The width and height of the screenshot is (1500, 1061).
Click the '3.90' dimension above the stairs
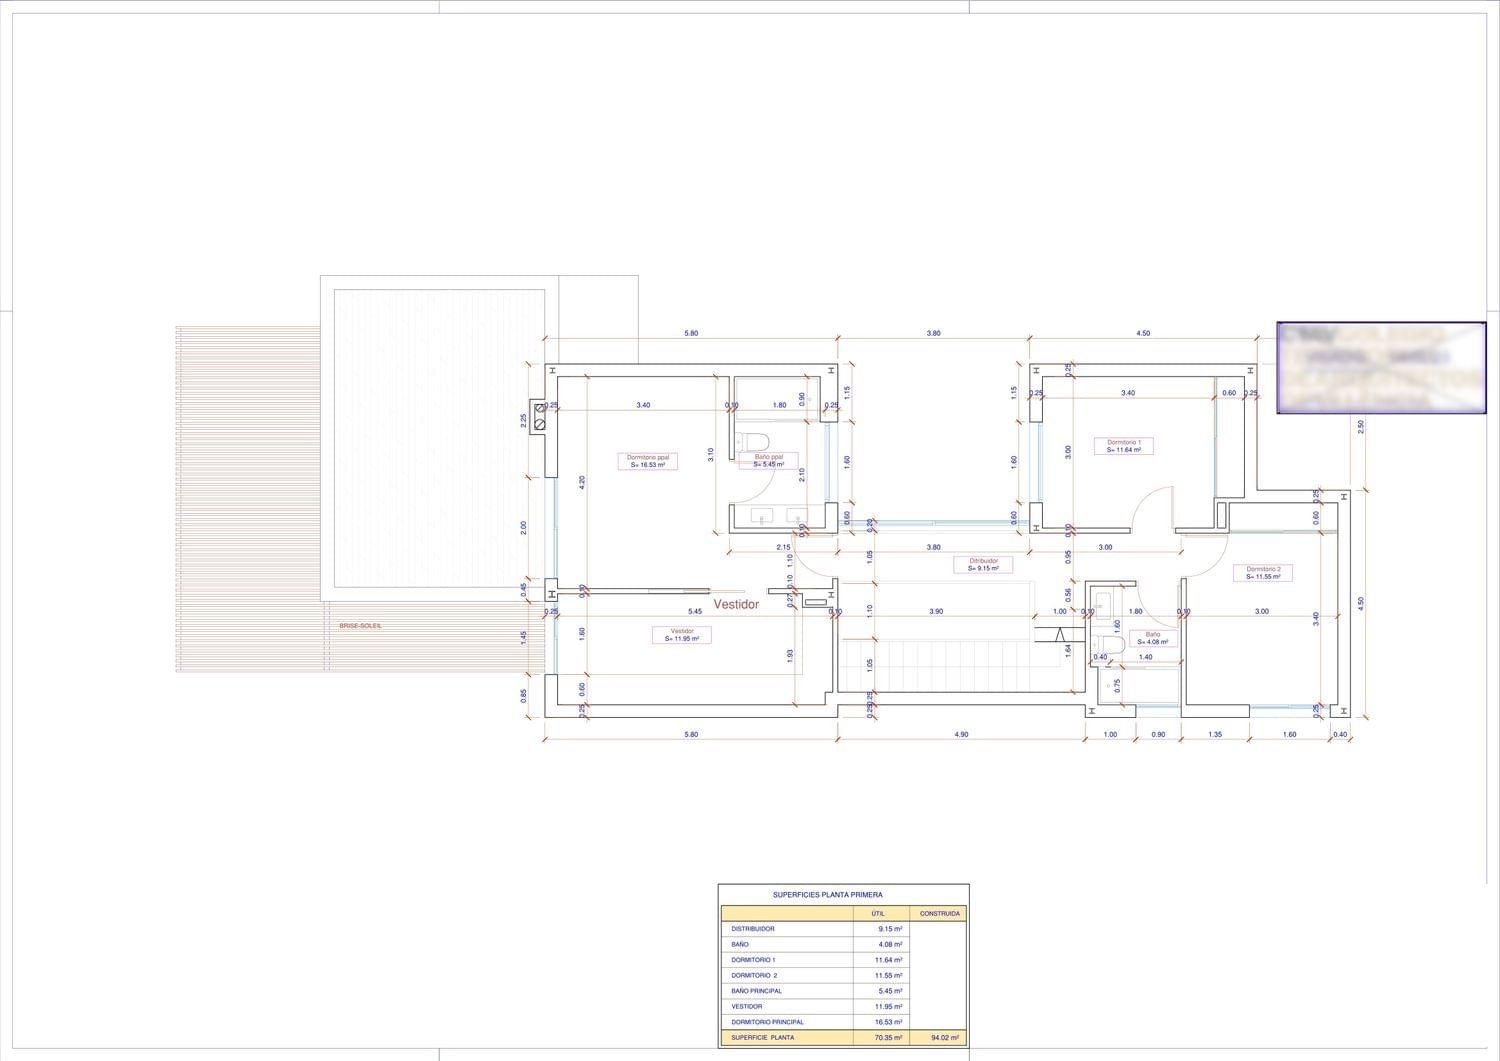(x=936, y=611)
